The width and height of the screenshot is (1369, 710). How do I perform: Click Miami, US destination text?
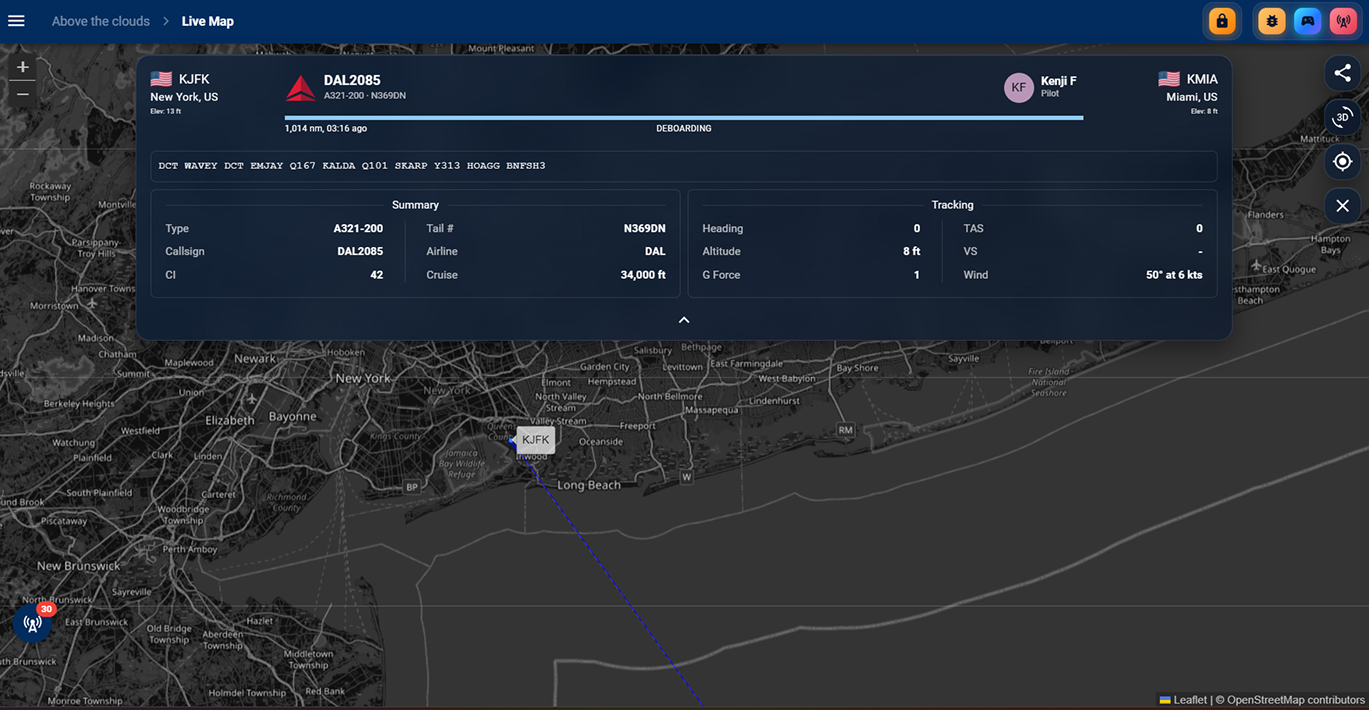(1192, 98)
